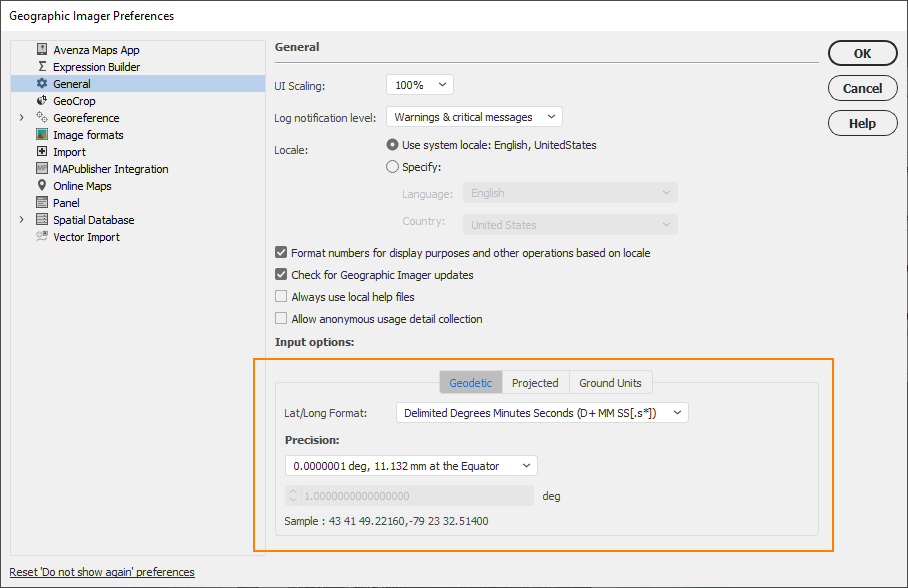The height and width of the screenshot is (588, 908).
Task: Switch to the Projected tab
Action: tap(536, 383)
